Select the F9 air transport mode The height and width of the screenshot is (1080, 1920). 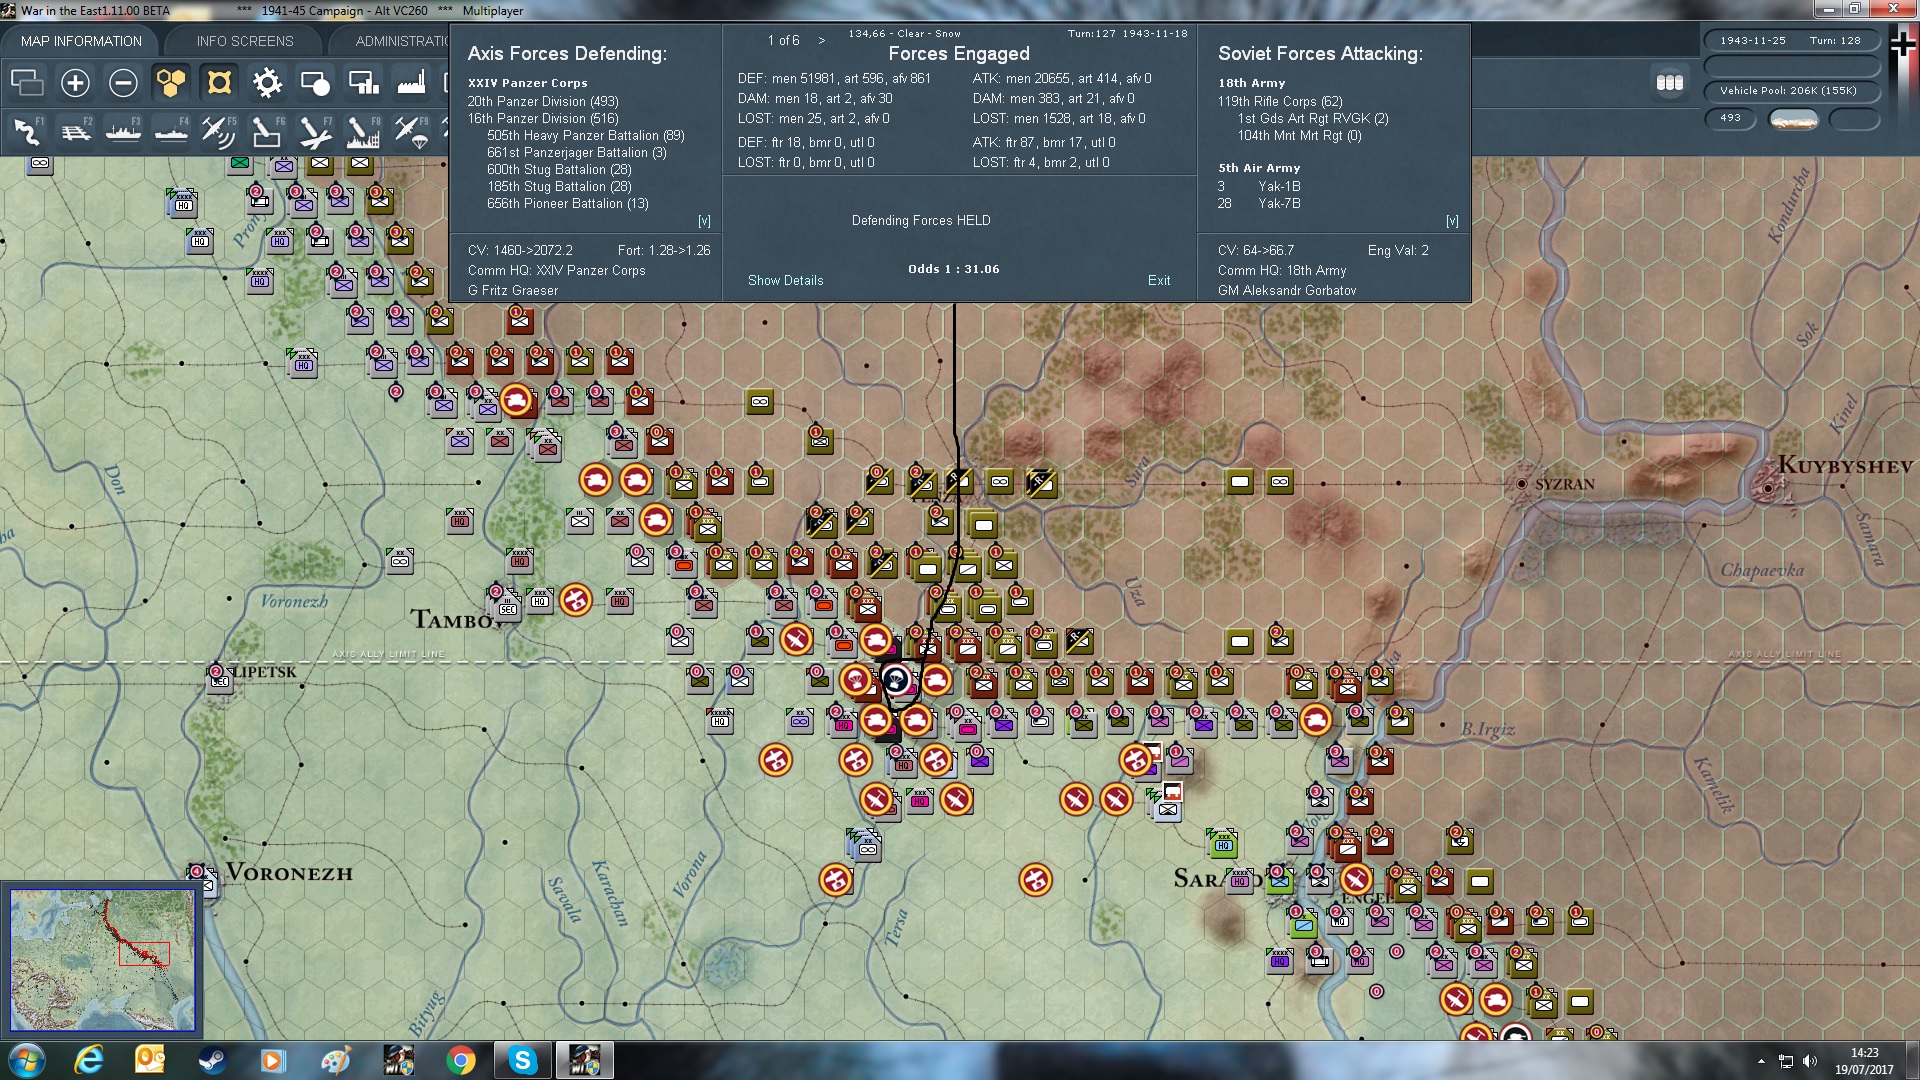411,132
